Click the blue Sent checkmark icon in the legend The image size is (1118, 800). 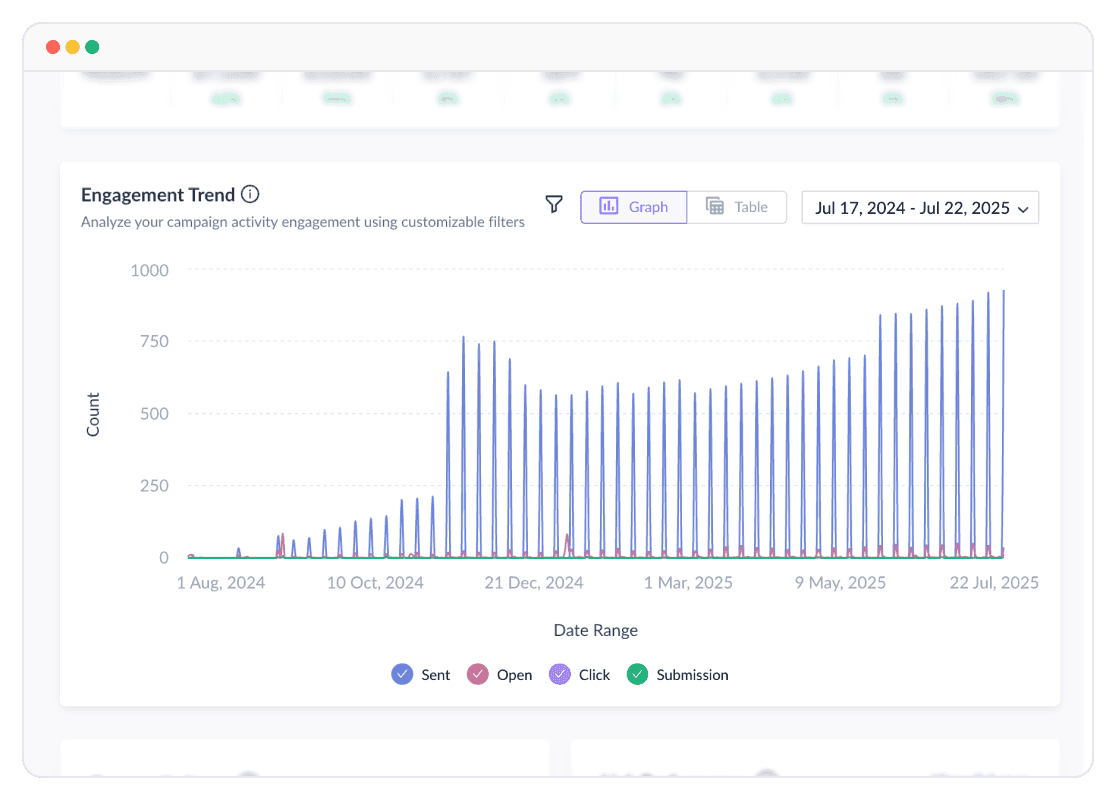(403, 674)
